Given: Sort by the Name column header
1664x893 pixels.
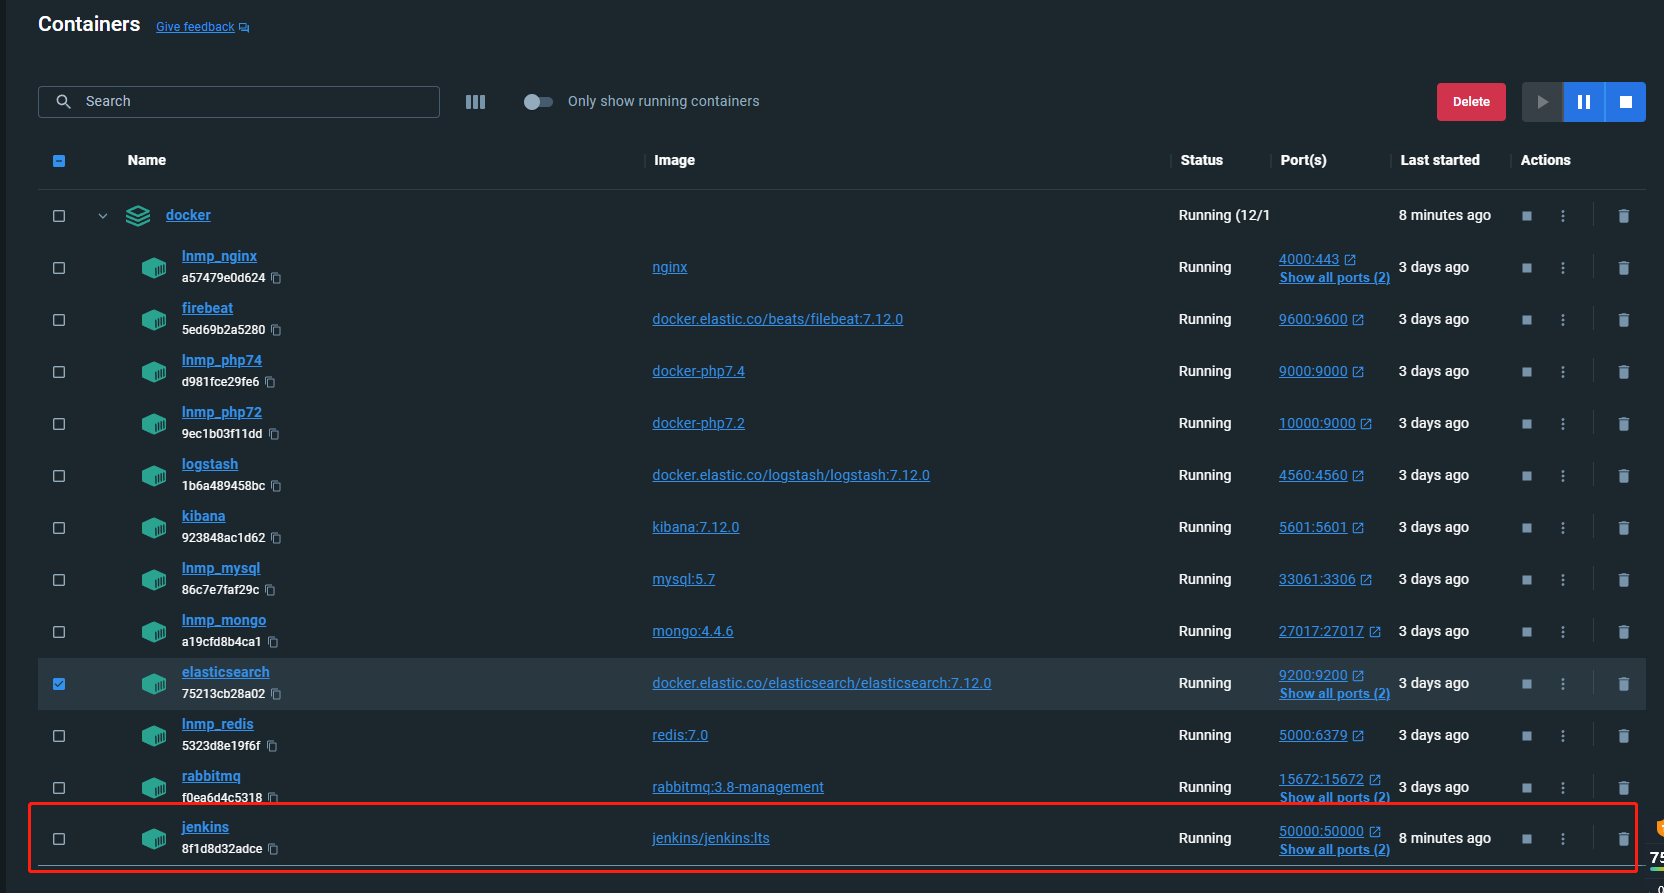Looking at the screenshot, I should coord(147,160).
